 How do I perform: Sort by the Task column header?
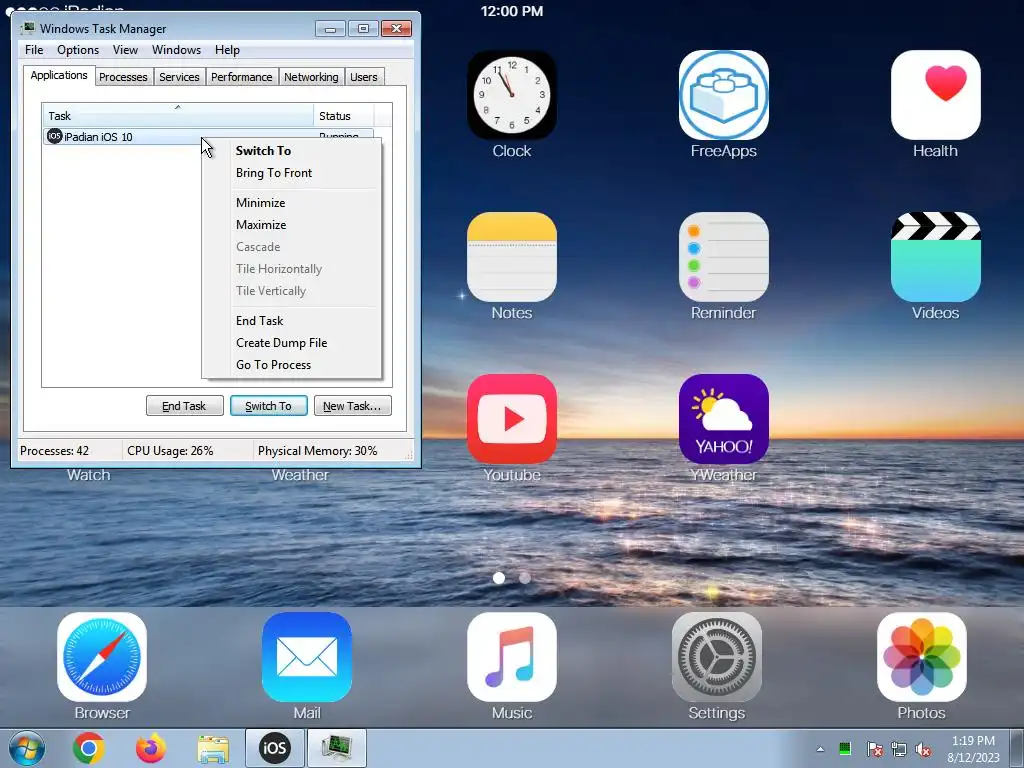pos(178,116)
